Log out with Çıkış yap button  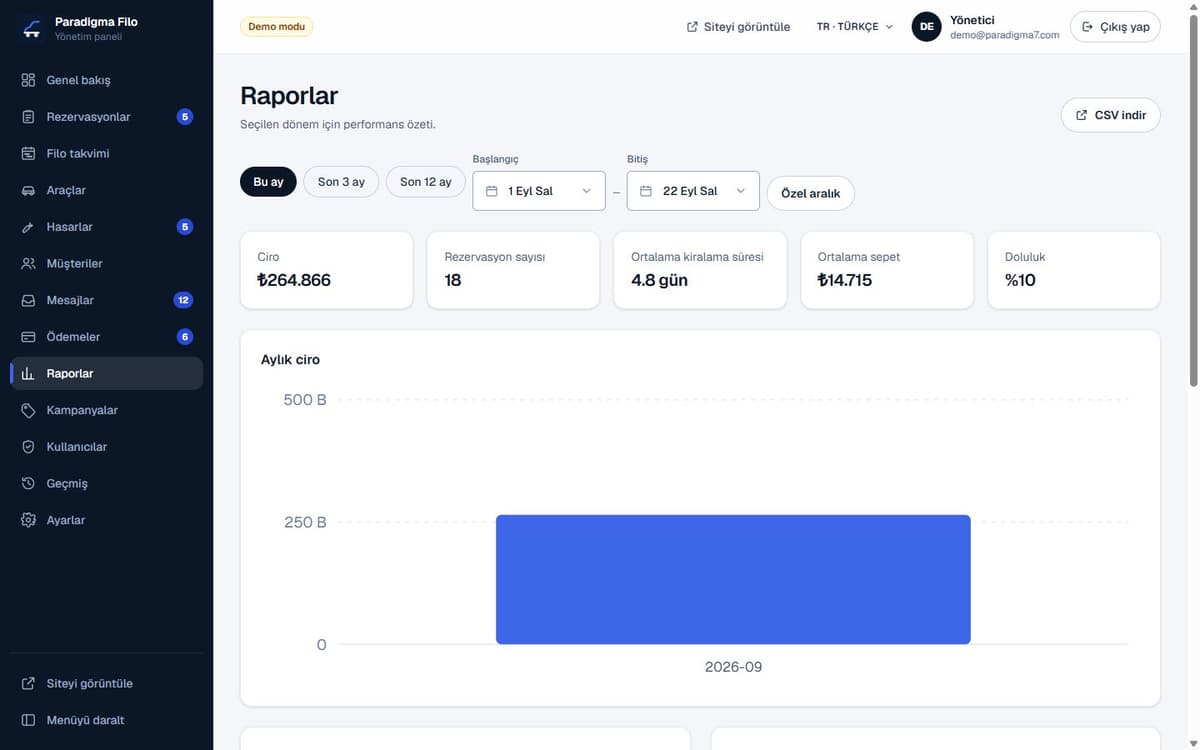[1115, 27]
